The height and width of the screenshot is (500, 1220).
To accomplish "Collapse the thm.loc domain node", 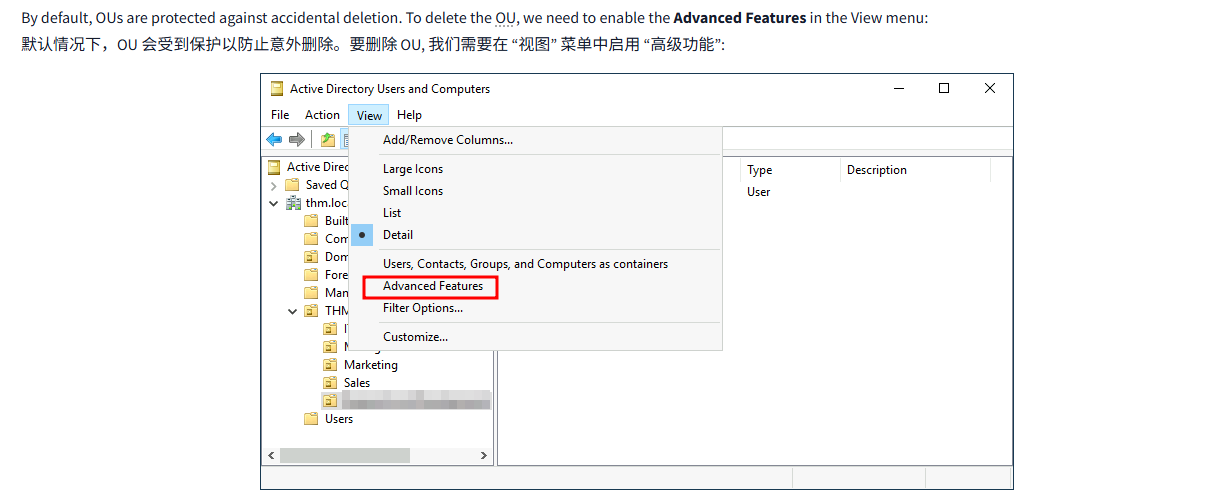I will [274, 203].
